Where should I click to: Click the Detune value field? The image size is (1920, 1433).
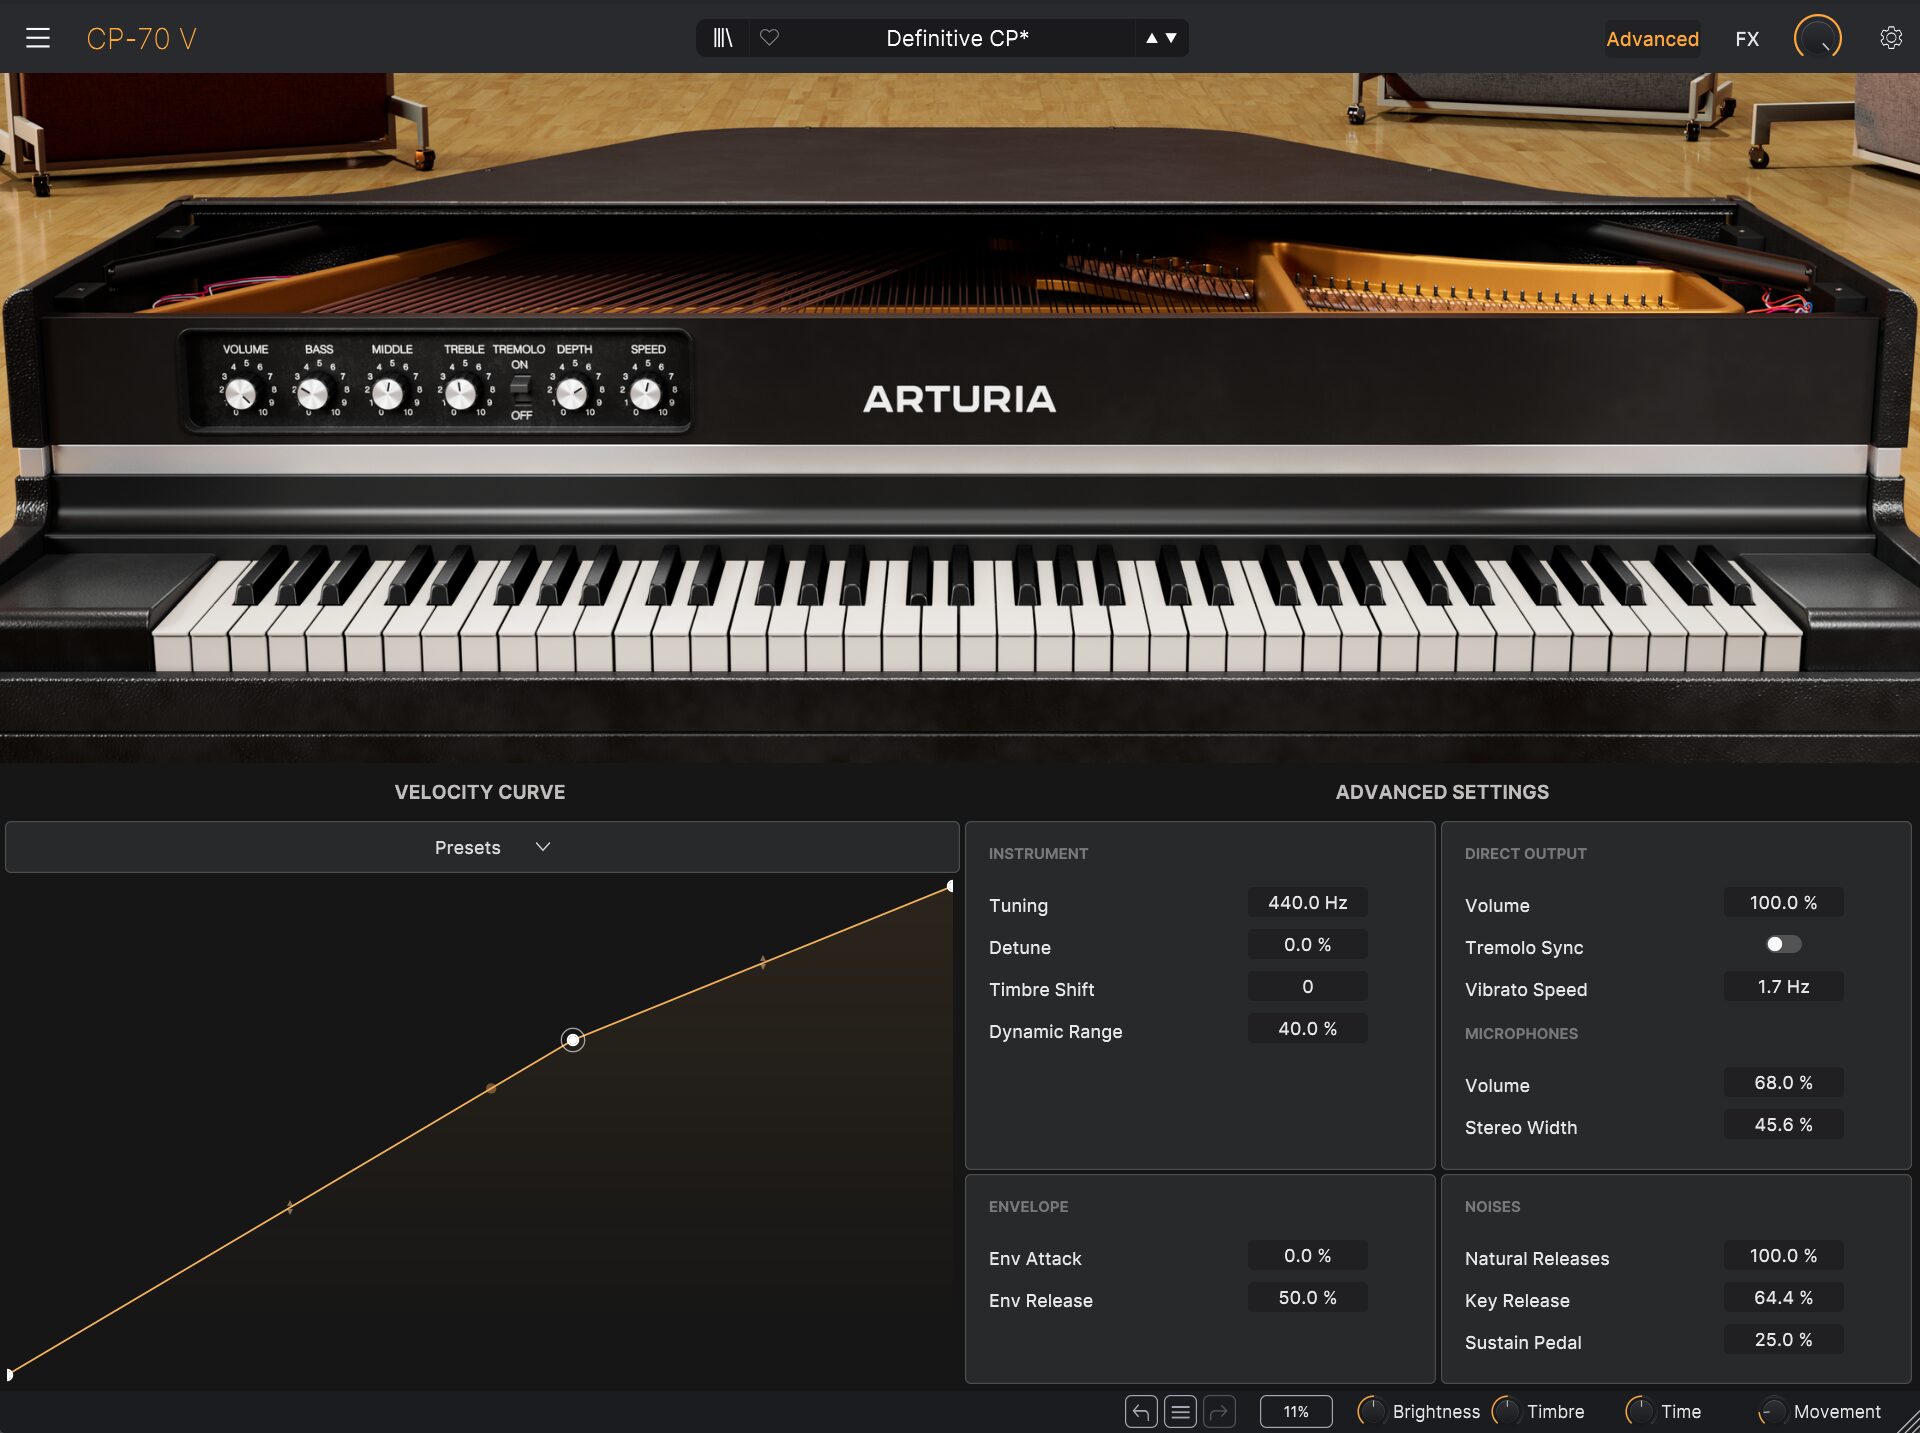(x=1307, y=944)
